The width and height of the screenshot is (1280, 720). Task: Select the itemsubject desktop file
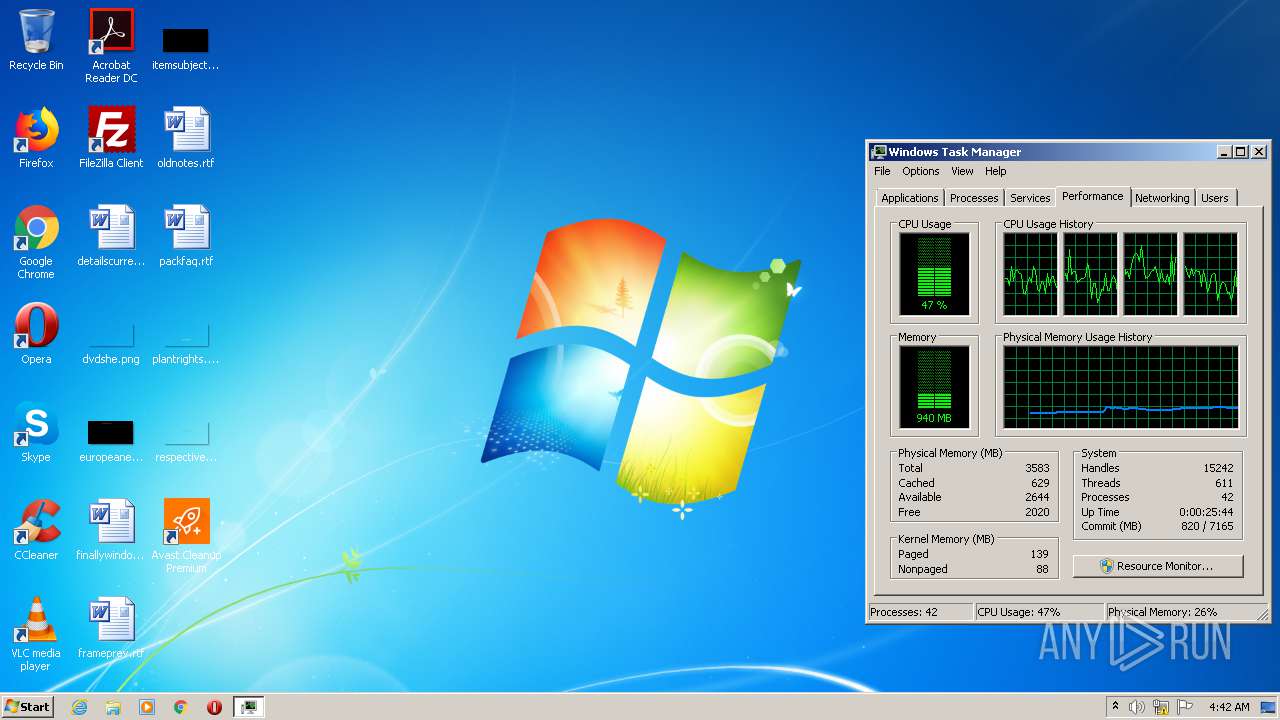(x=185, y=48)
